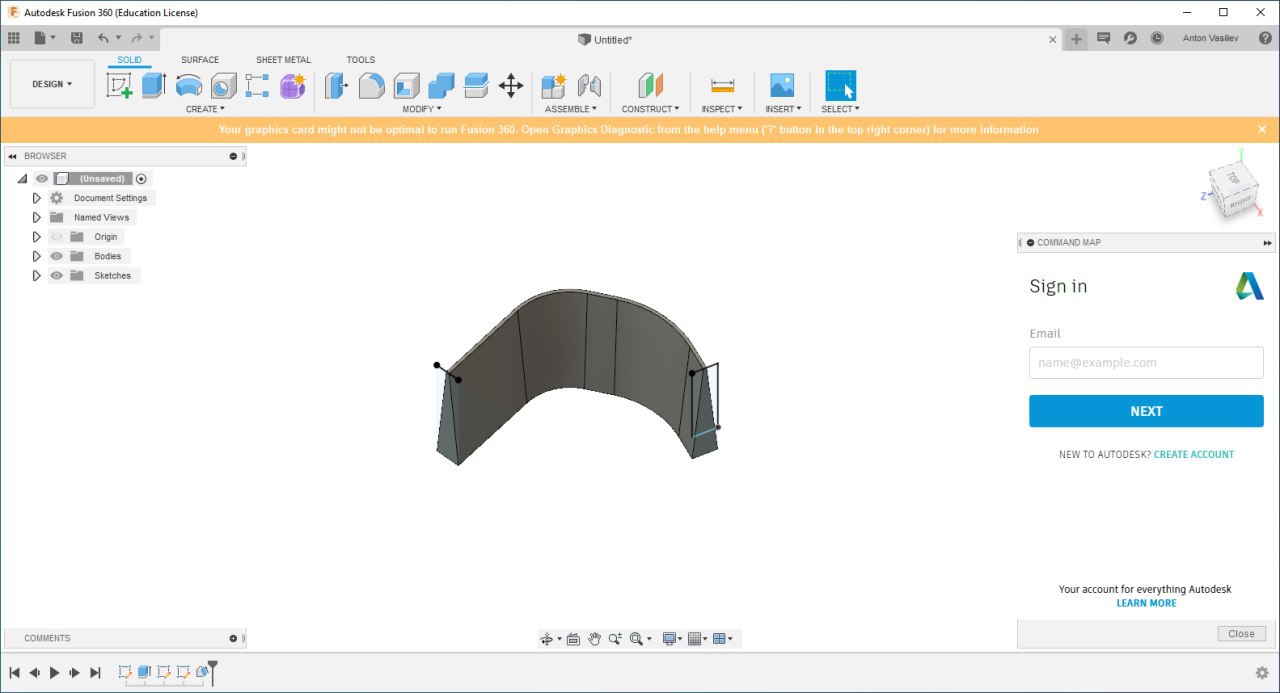Hide the Sketches folder
This screenshot has height=693, width=1280.
coord(57,275)
